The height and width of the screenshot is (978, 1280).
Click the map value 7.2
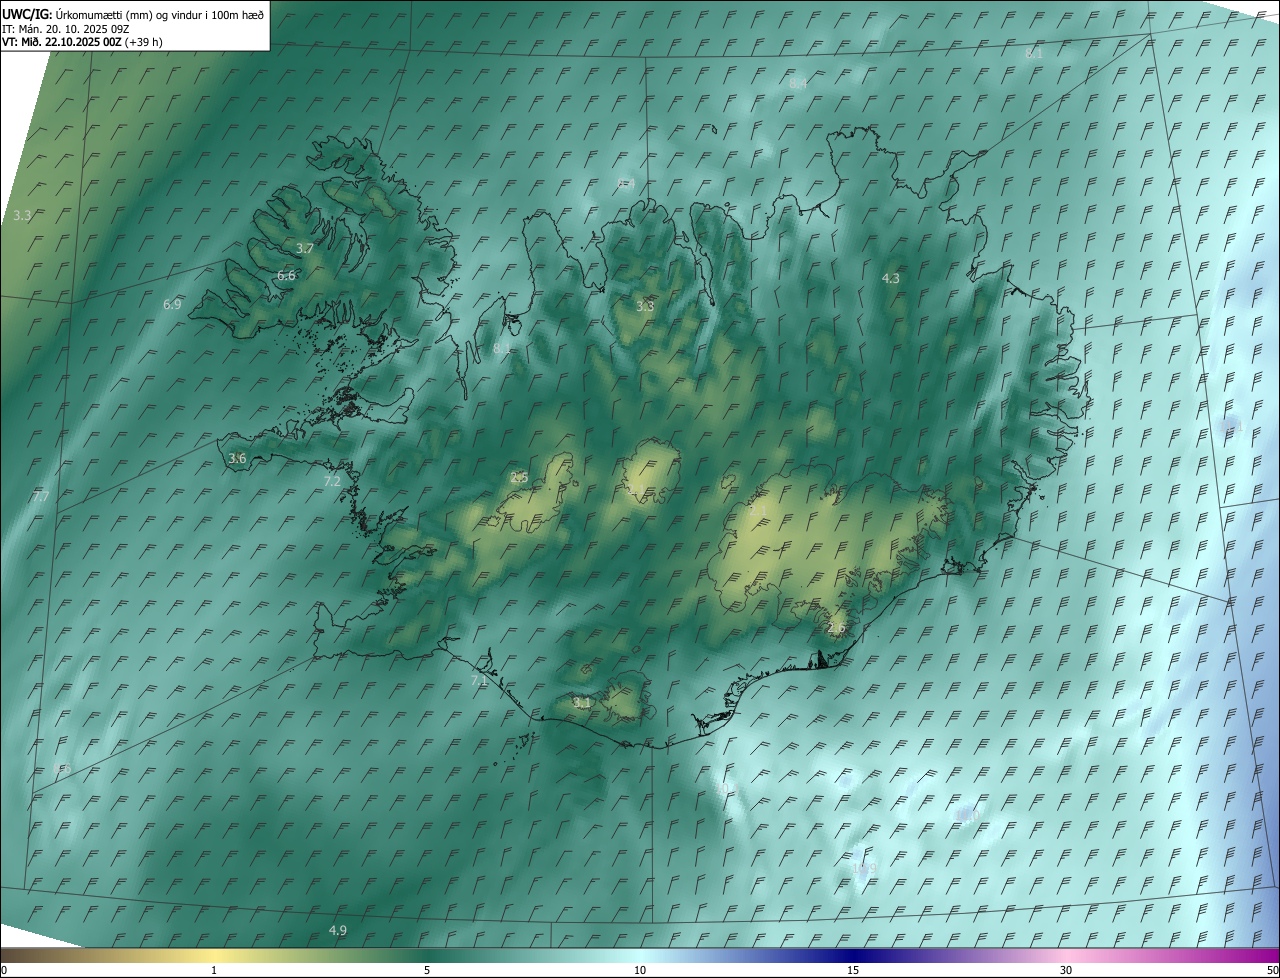pyautogui.click(x=332, y=481)
